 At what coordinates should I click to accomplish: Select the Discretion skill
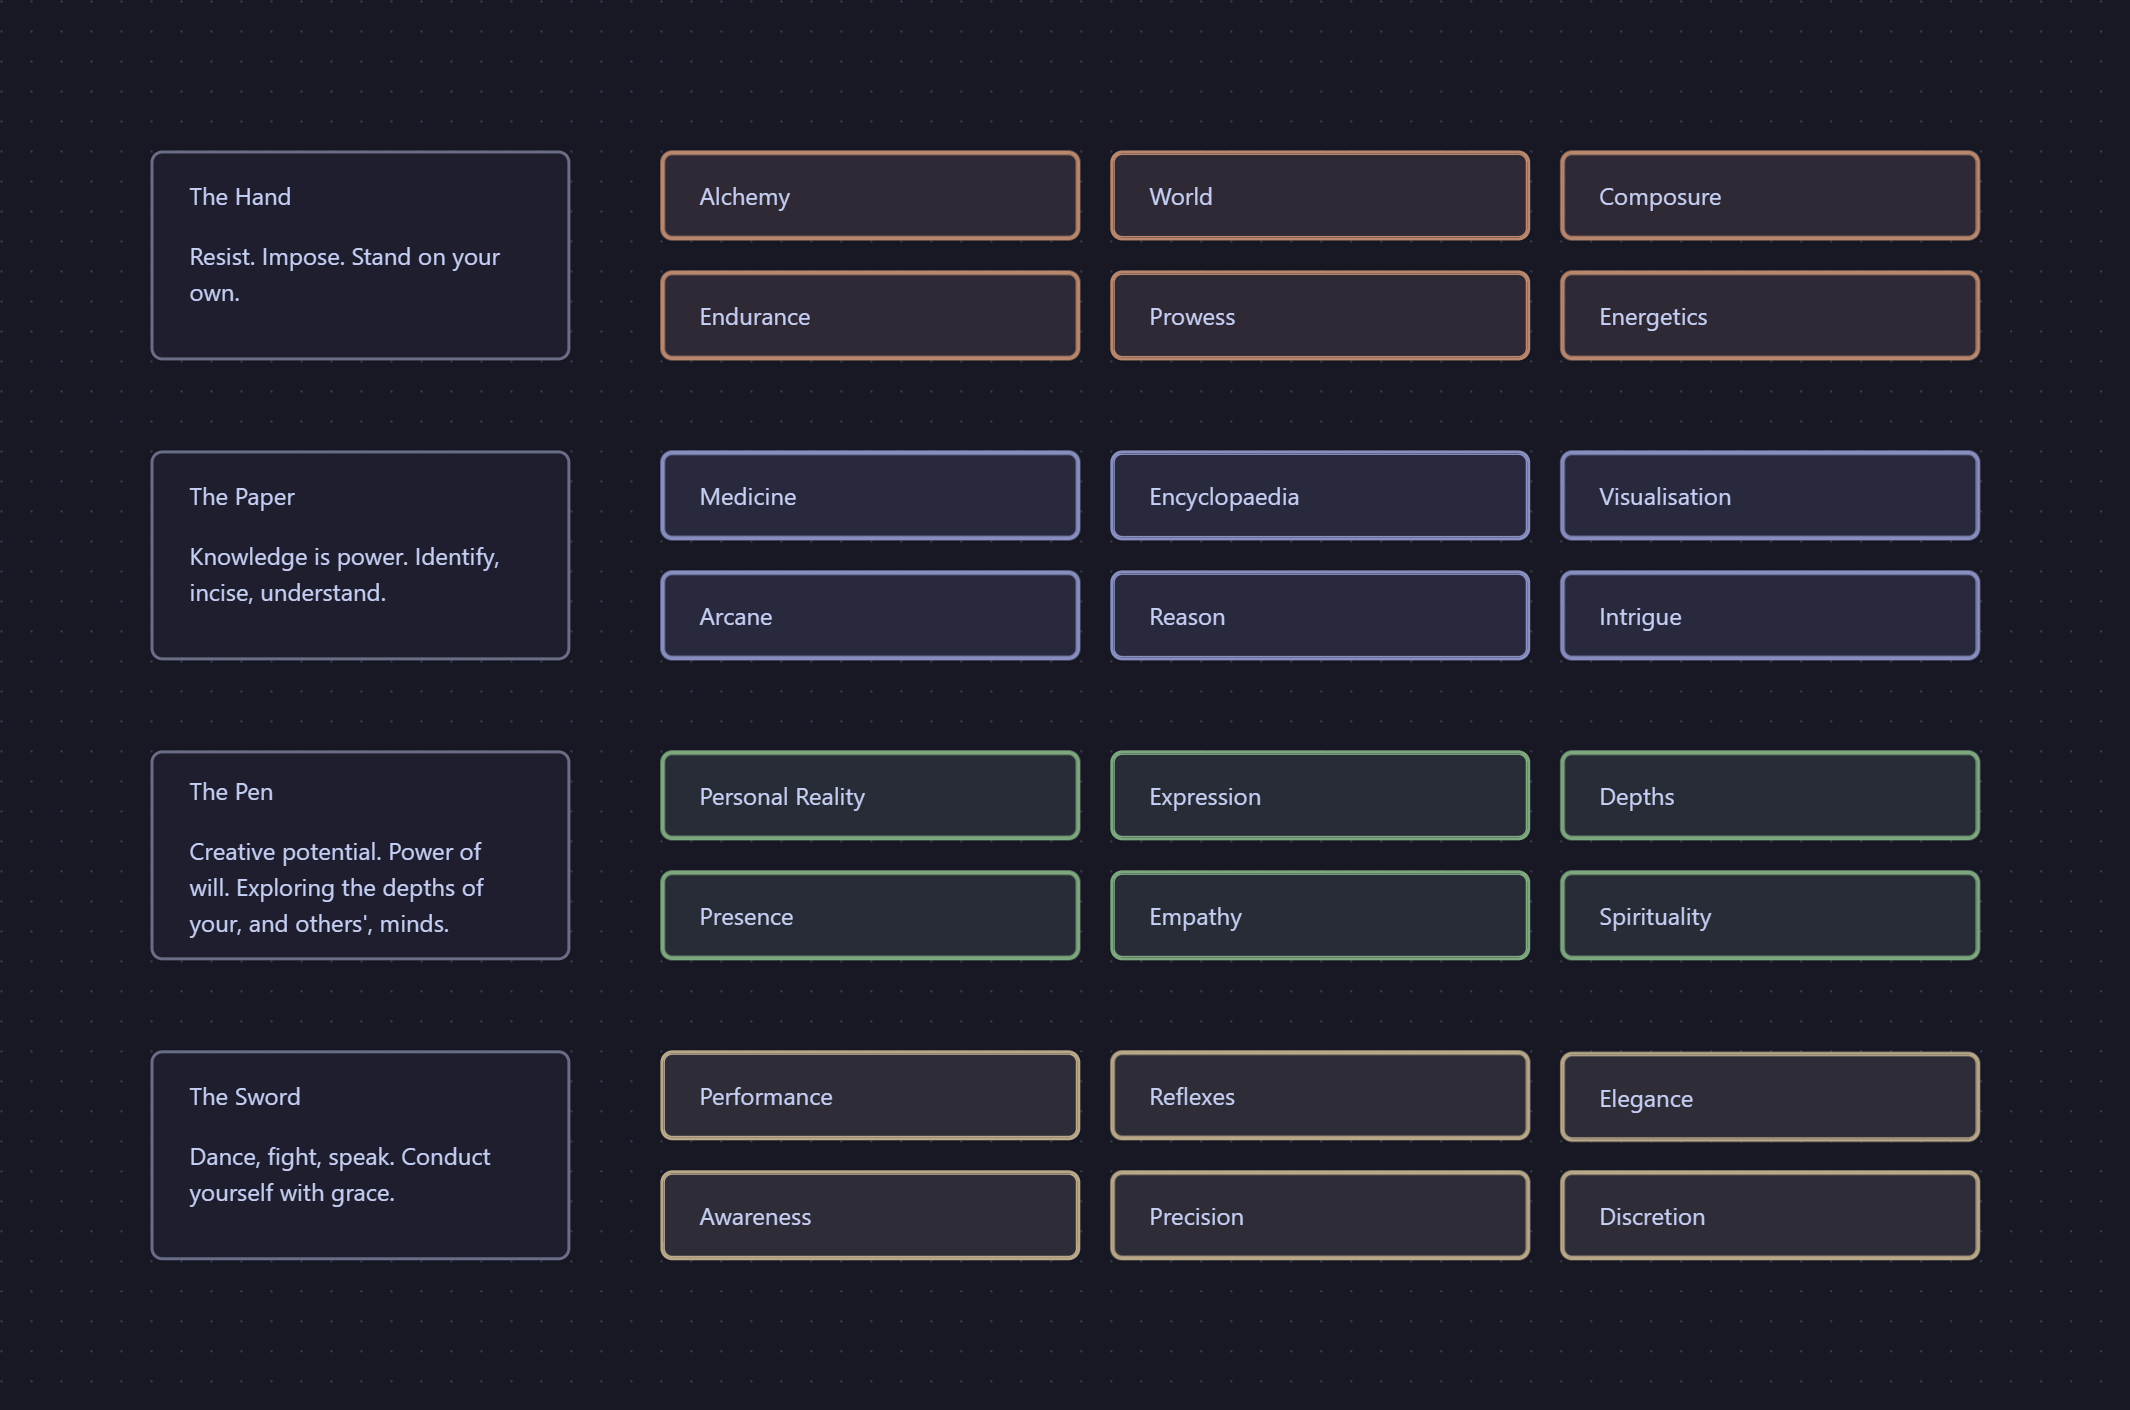click(x=1769, y=1216)
